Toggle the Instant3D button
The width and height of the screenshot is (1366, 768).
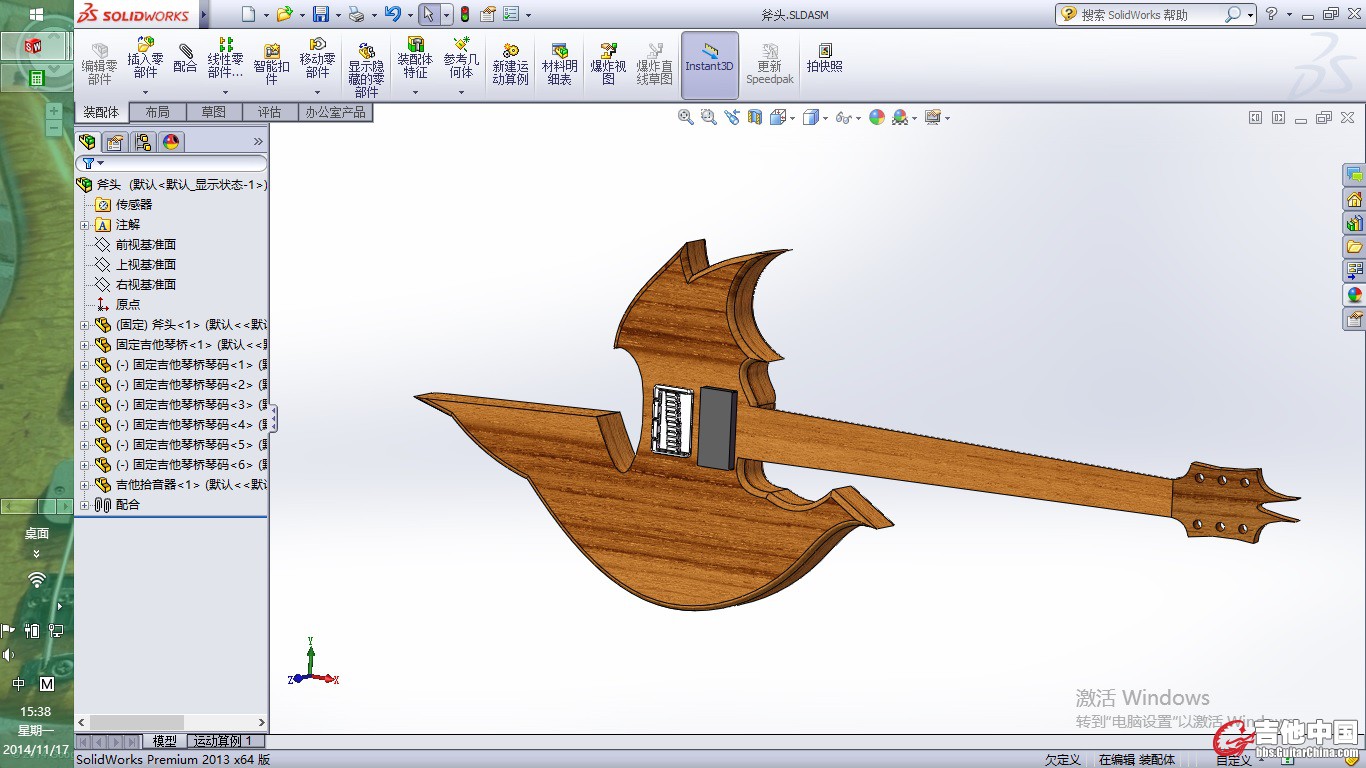click(710, 65)
